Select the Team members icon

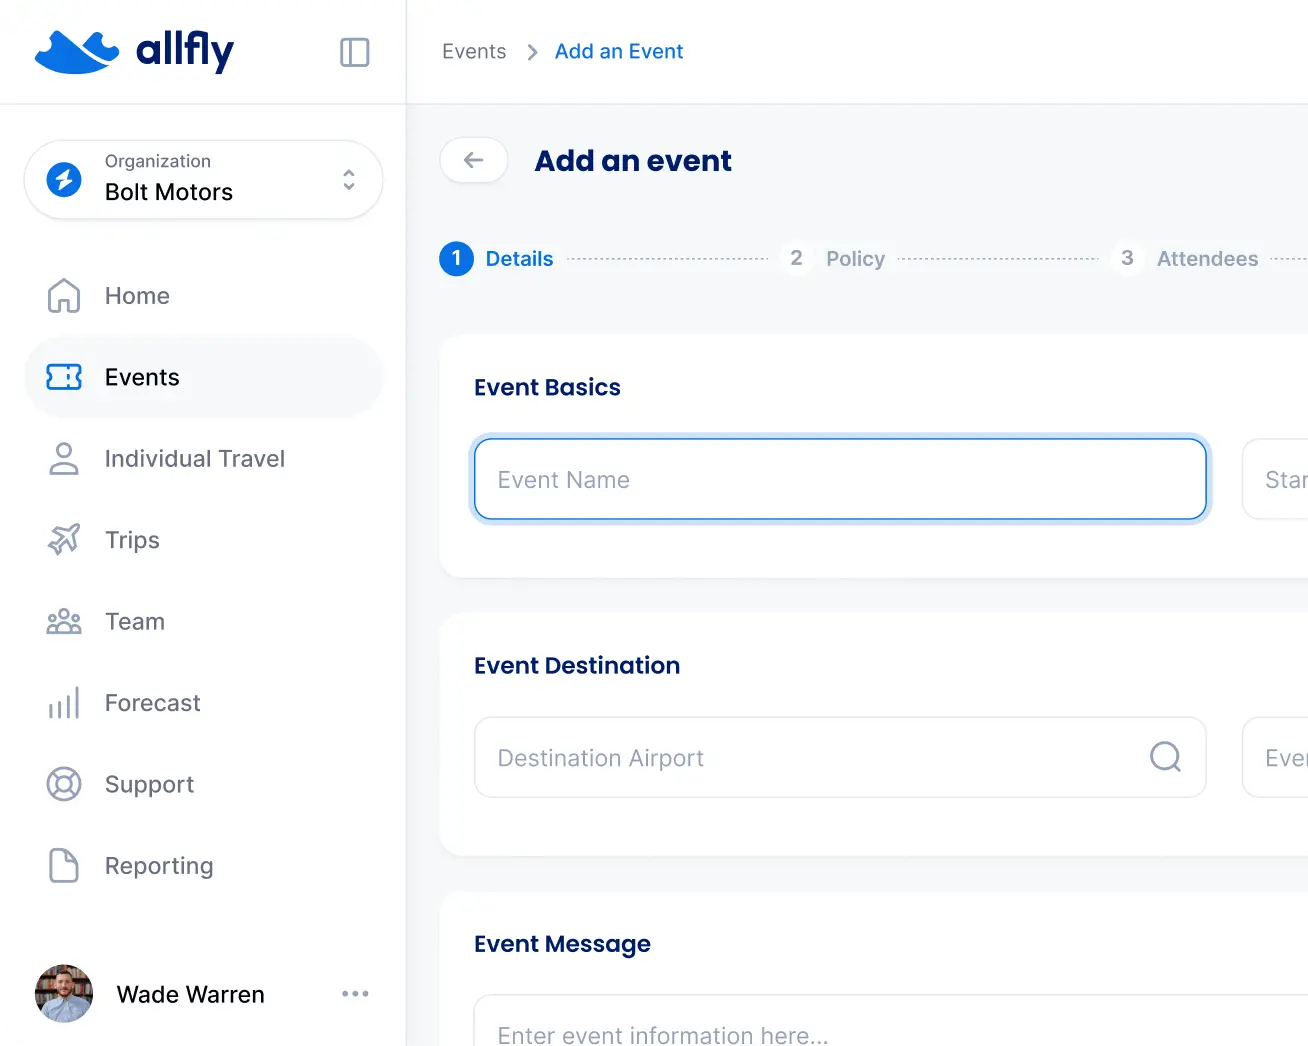63,621
